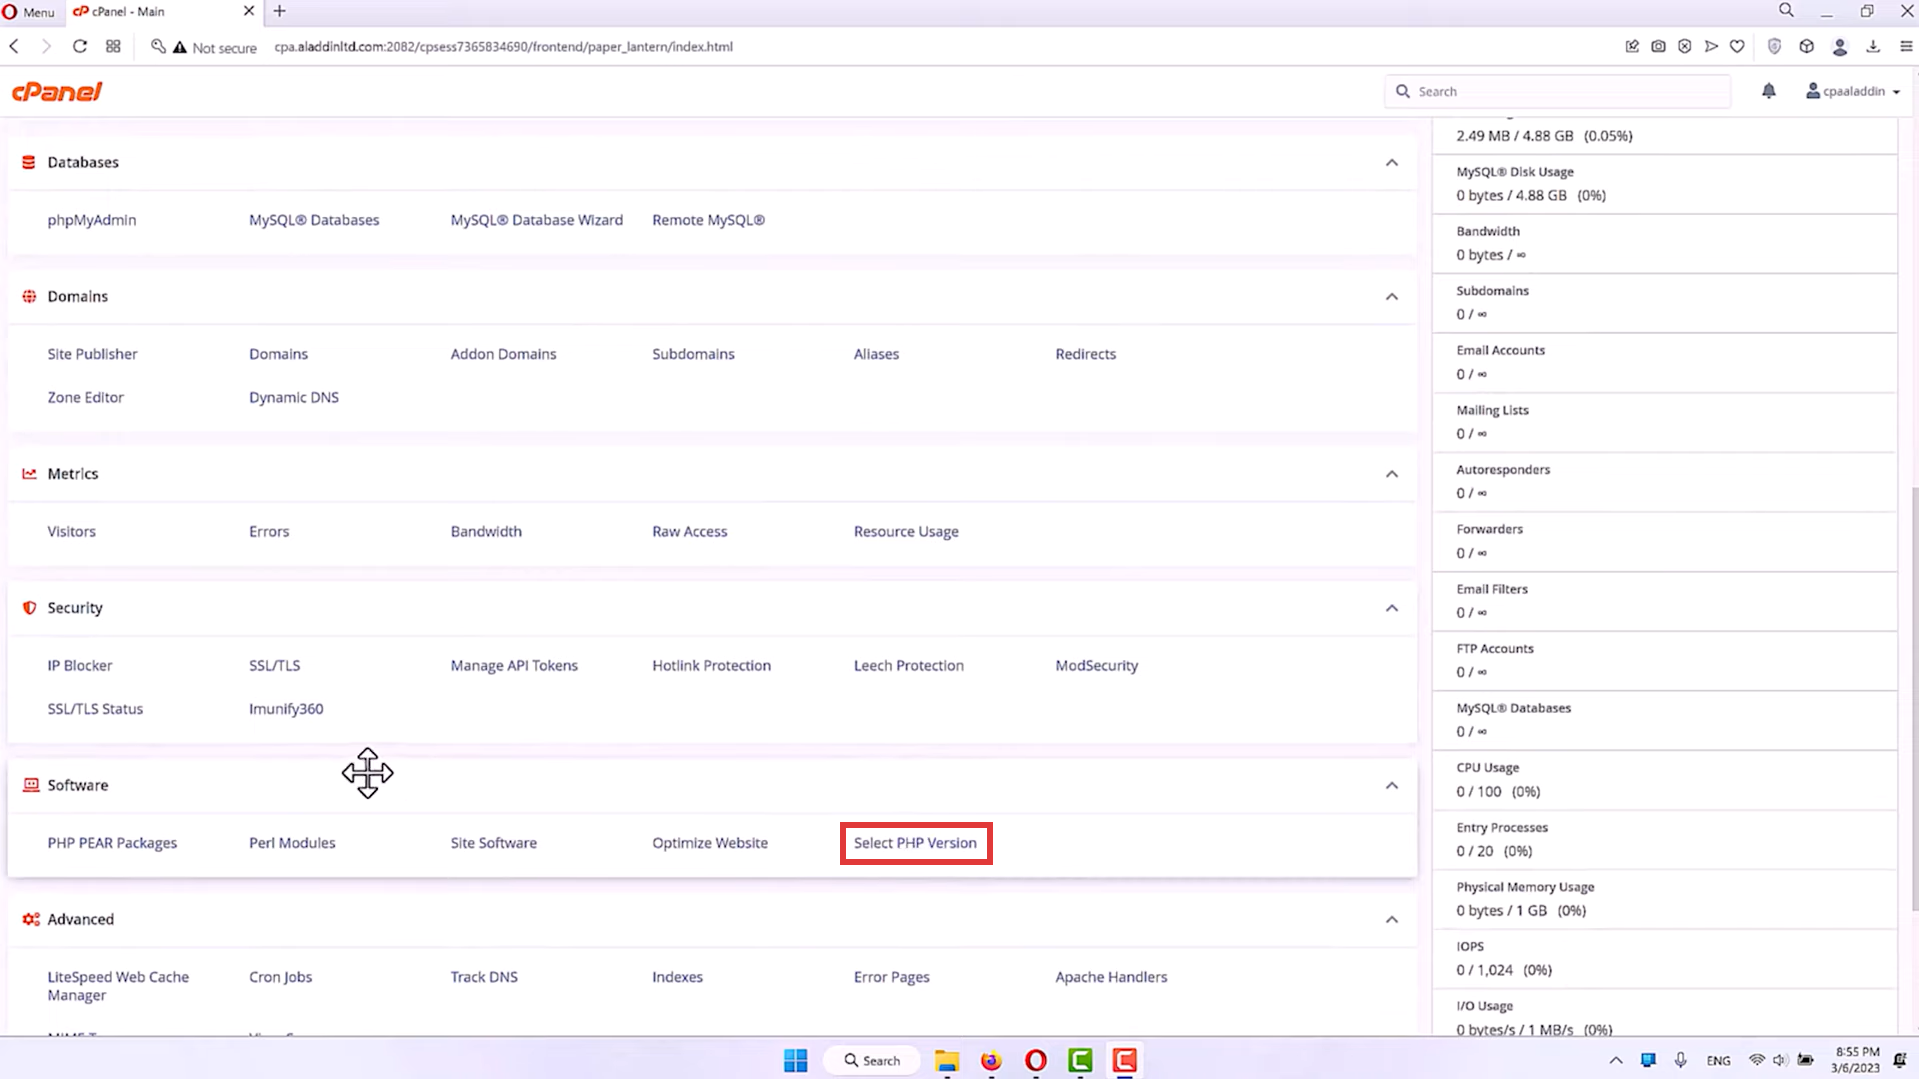The image size is (1919, 1079).
Task: Open Site Publisher
Action: (92, 354)
